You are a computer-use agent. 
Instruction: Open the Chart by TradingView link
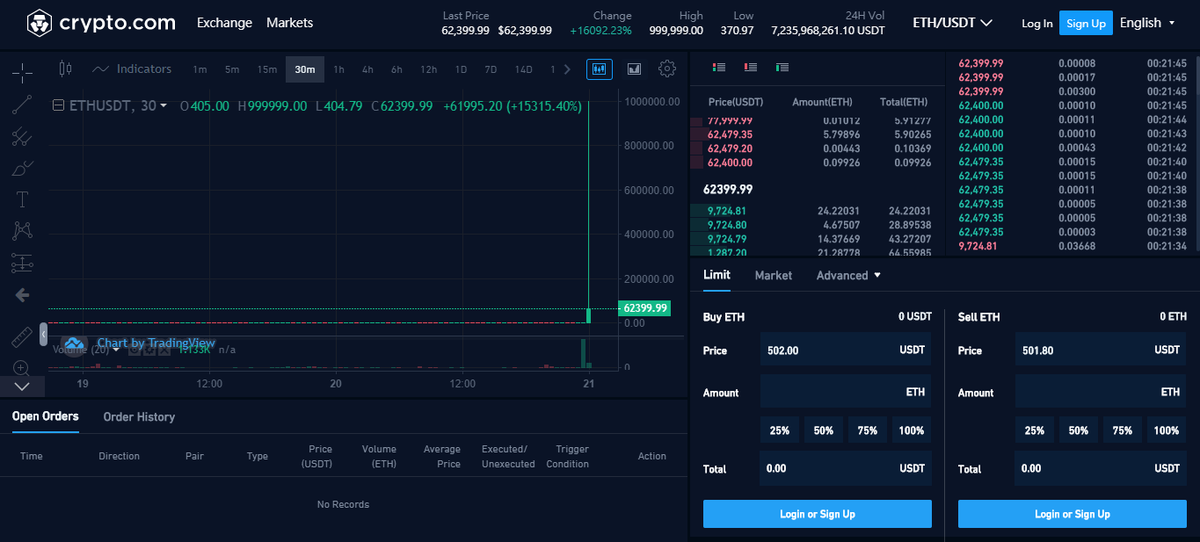pyautogui.click(x=155, y=343)
